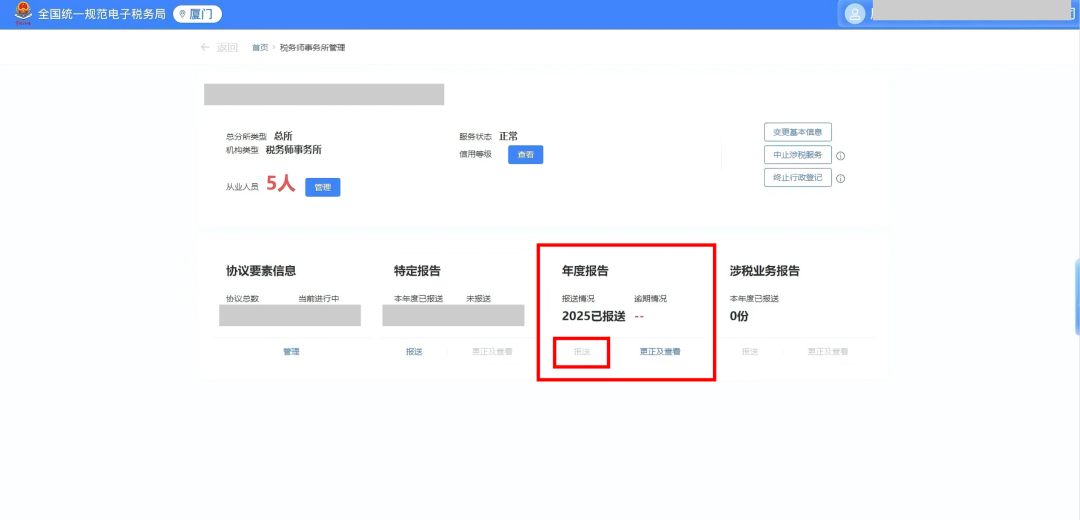Click info icon beside 中止涉税服务
The height and width of the screenshot is (520, 1080).
coord(840,156)
